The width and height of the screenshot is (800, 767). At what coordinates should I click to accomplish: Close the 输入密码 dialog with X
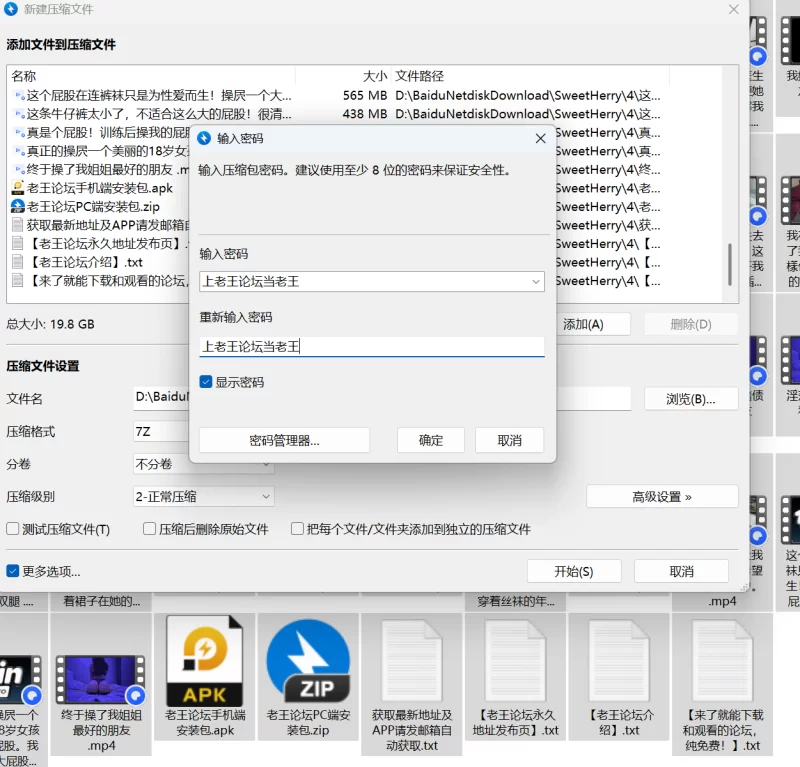click(540, 138)
